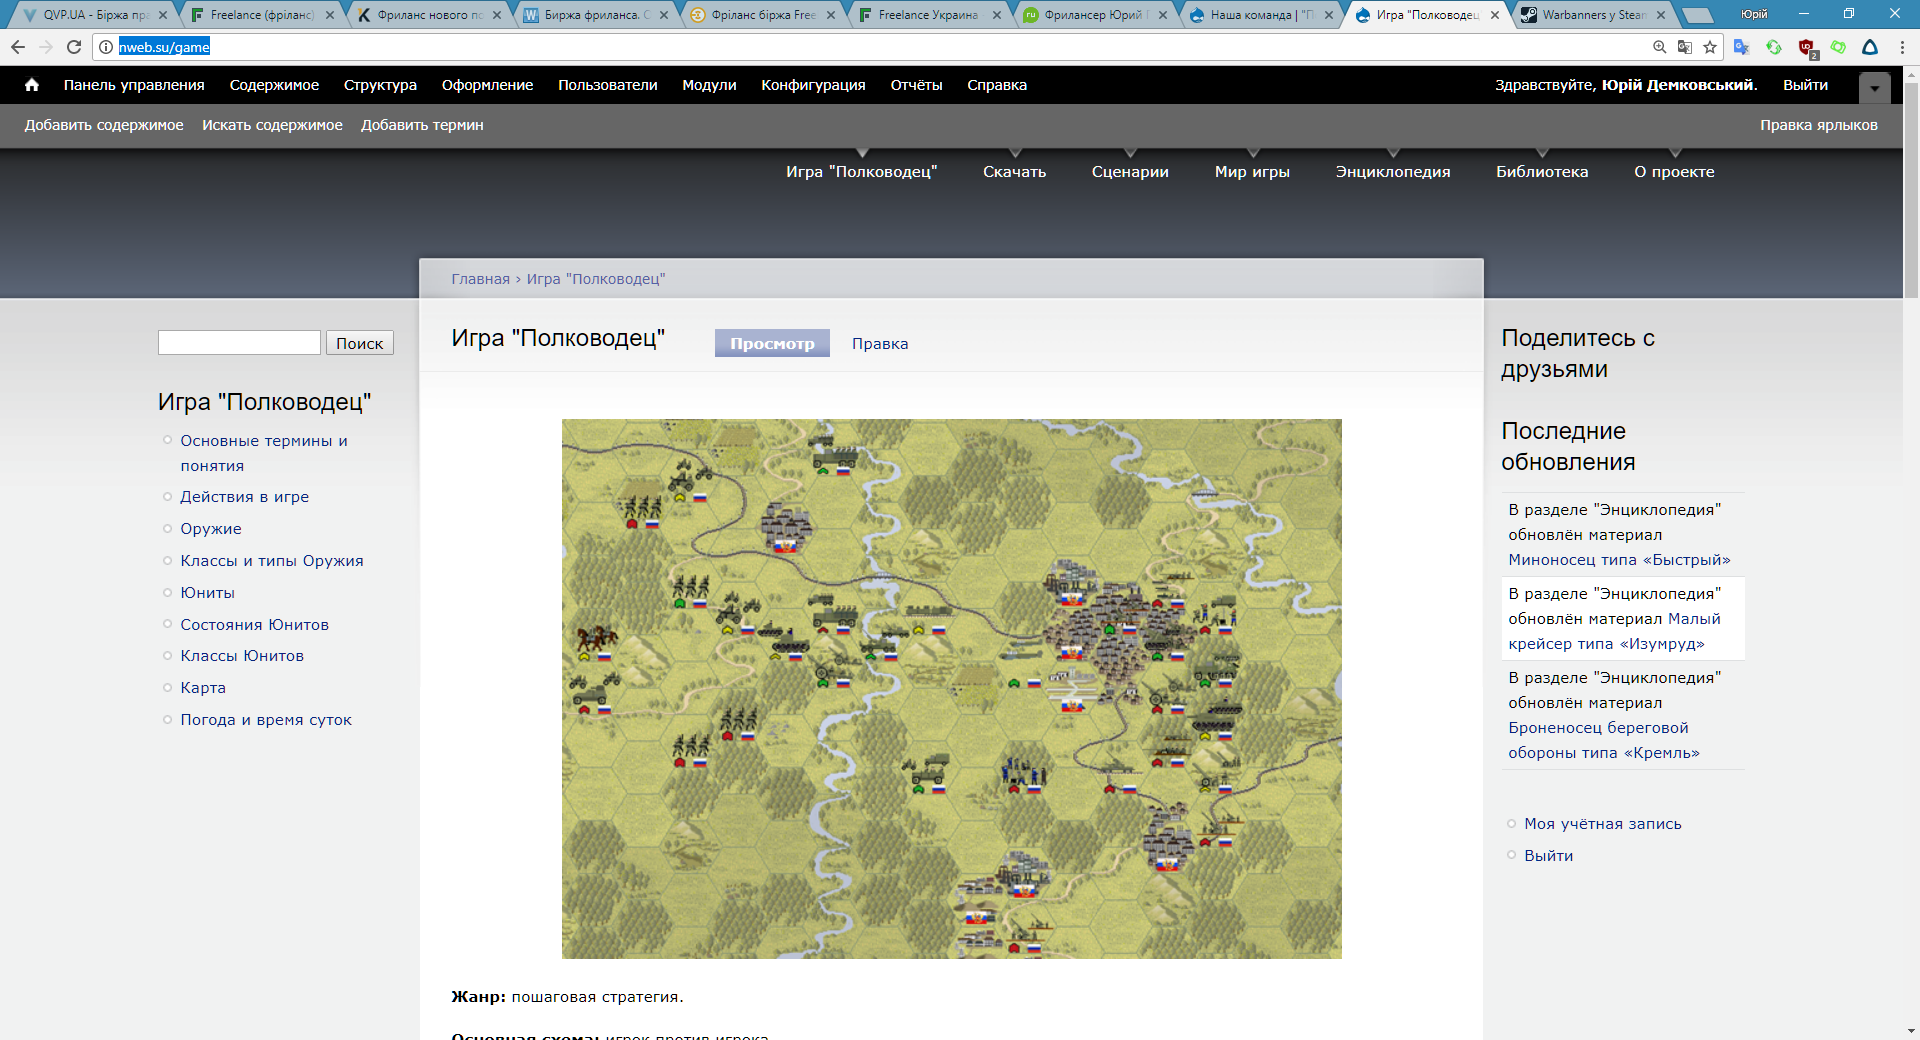Click the dark blue triangle extension icon
Screen dimensions: 1920x1040
1870,47
